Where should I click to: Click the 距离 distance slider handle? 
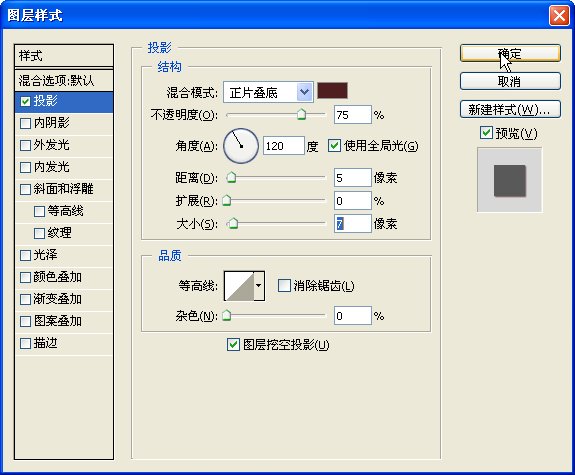click(x=231, y=178)
